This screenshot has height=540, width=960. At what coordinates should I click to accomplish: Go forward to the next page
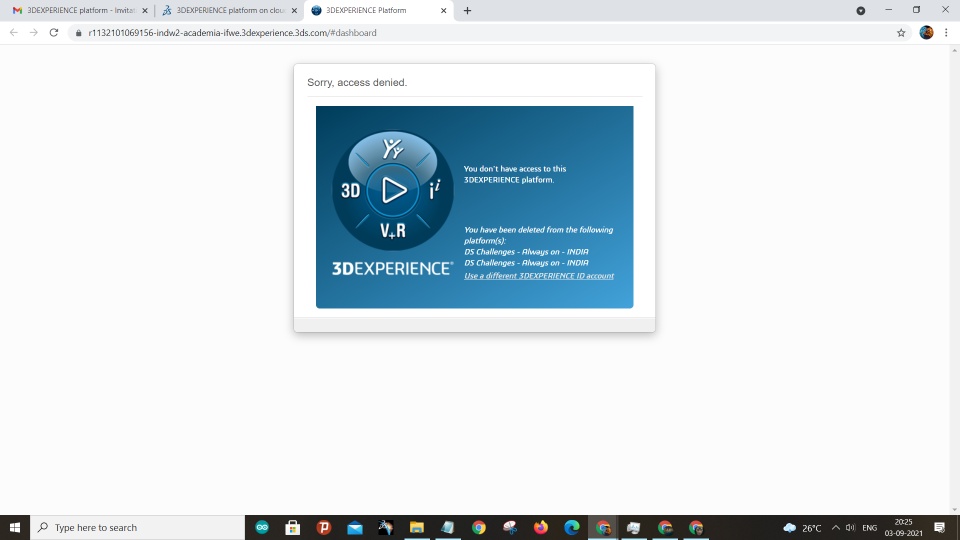34,32
